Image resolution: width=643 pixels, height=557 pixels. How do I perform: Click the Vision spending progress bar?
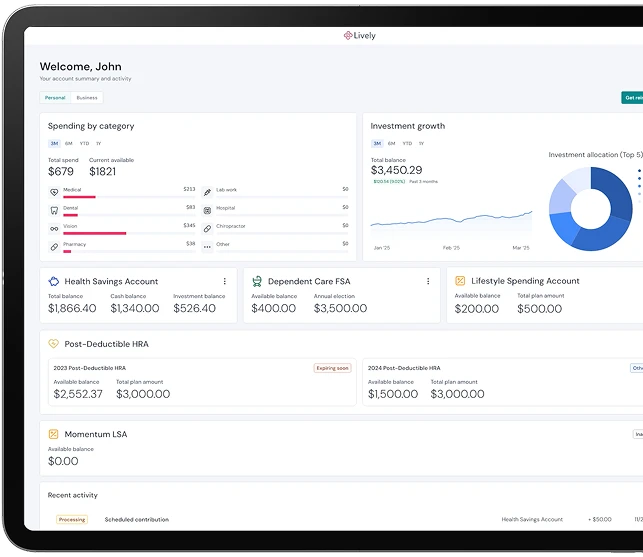point(129,233)
